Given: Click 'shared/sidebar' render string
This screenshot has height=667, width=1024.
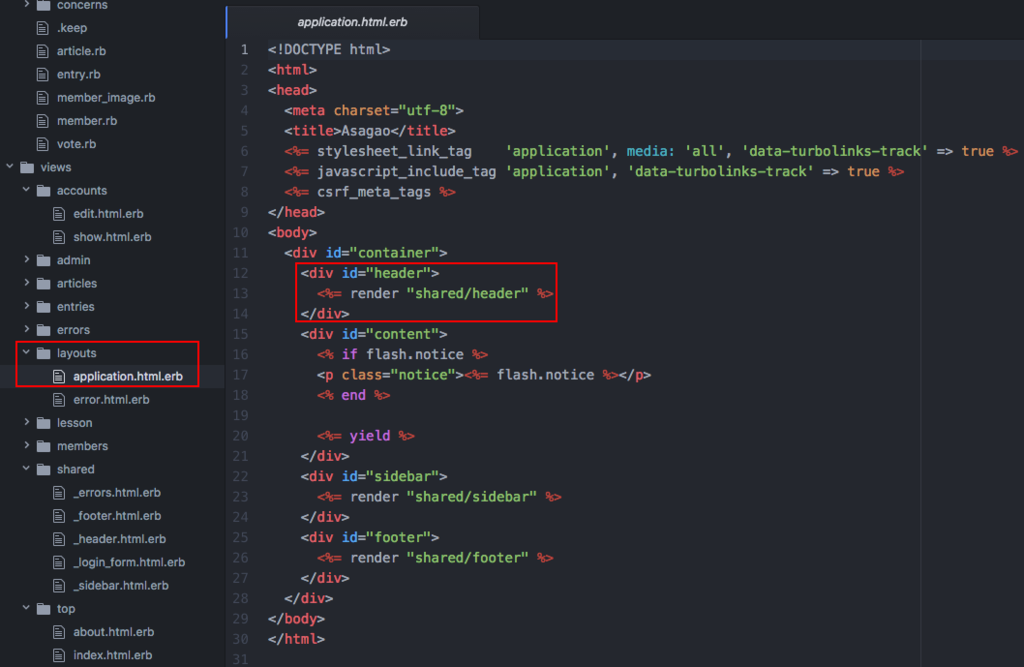Looking at the screenshot, I should coord(472,496).
